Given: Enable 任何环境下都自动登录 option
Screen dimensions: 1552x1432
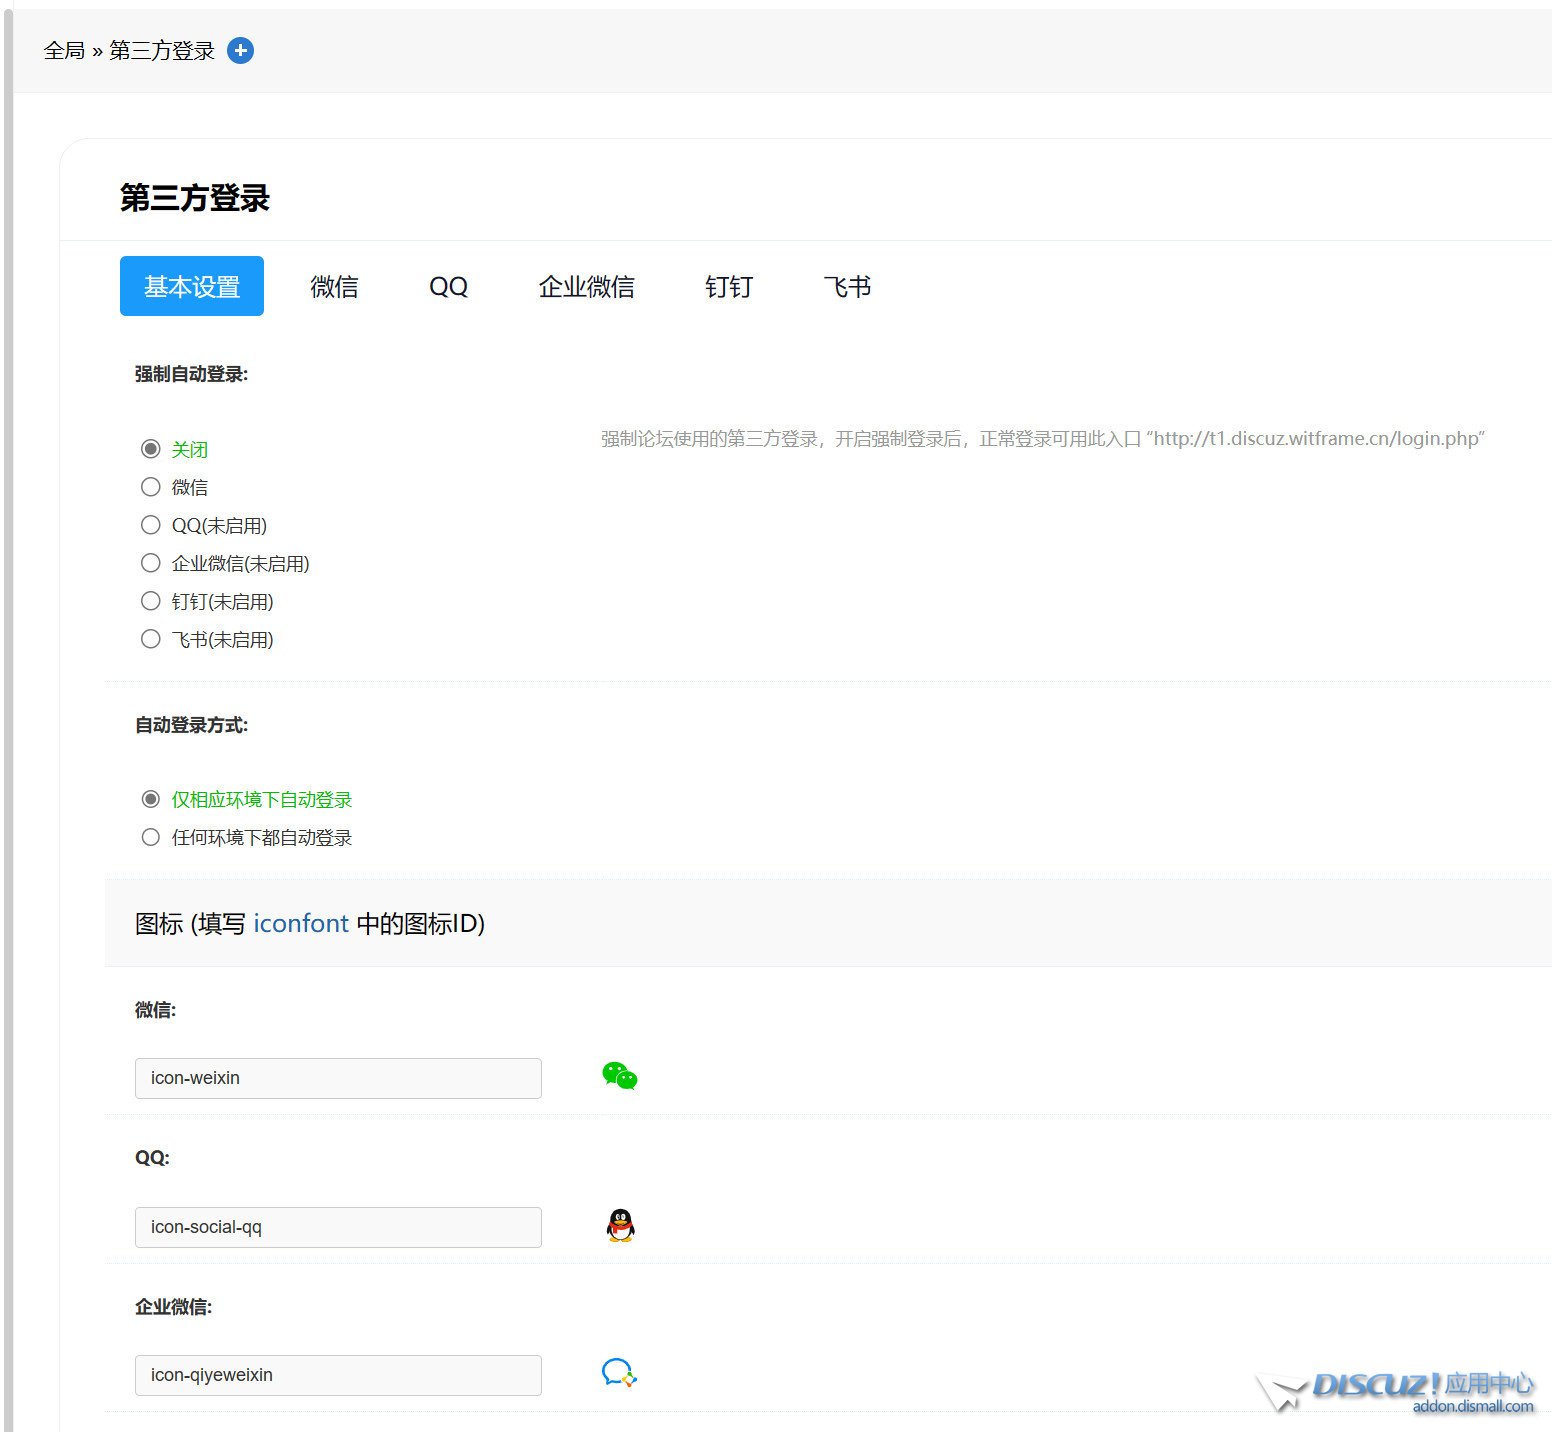Looking at the screenshot, I should pyautogui.click(x=151, y=837).
